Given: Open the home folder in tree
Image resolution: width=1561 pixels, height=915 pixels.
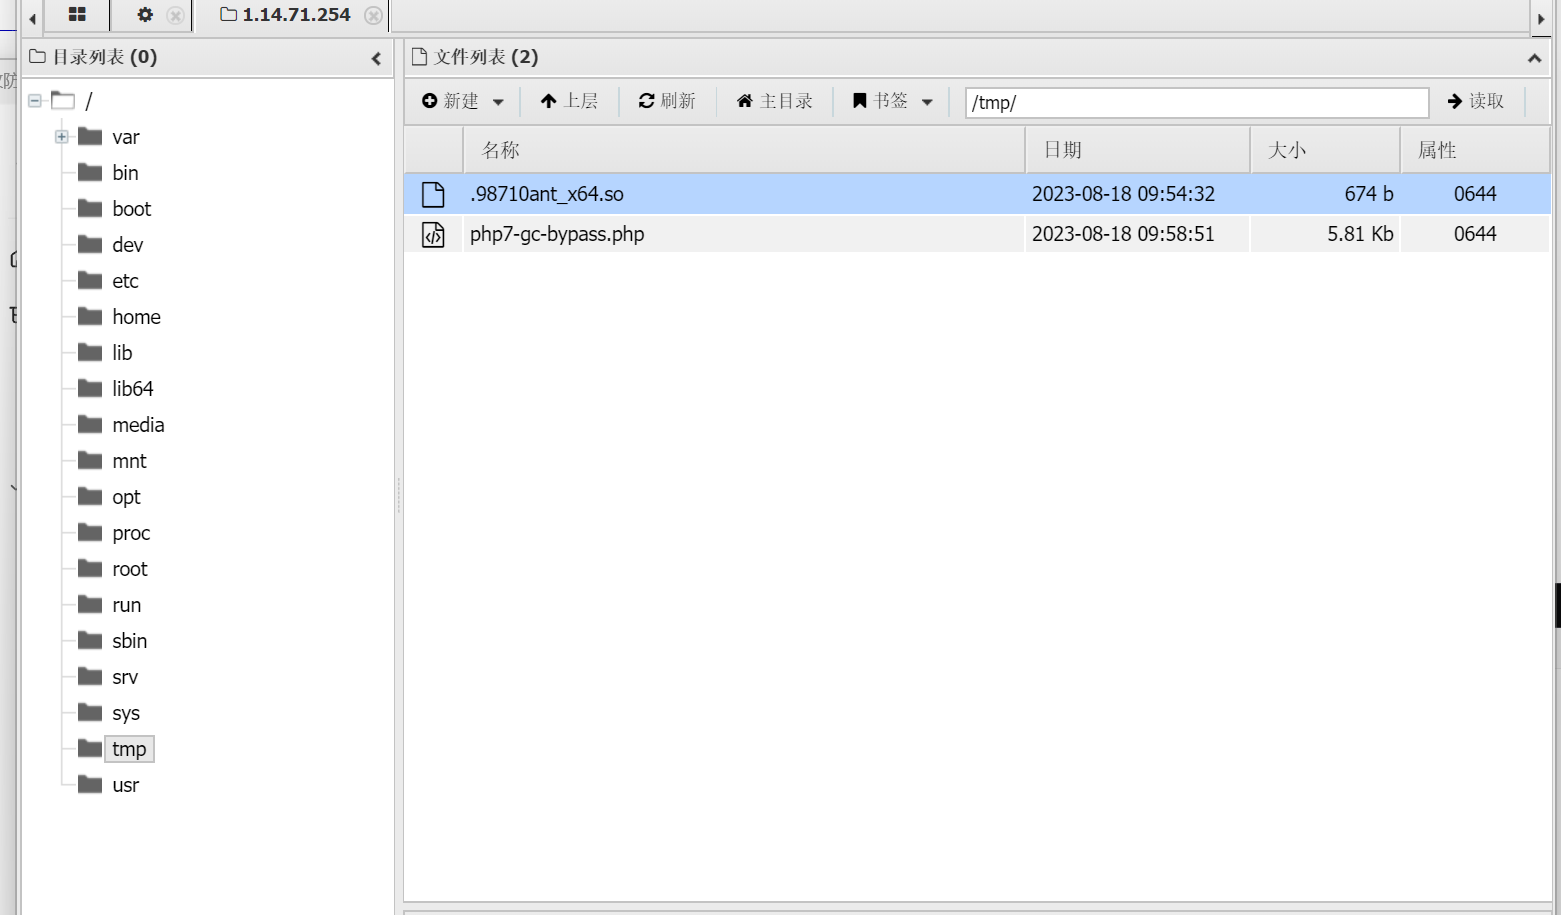Looking at the screenshot, I should pyautogui.click(x=137, y=317).
